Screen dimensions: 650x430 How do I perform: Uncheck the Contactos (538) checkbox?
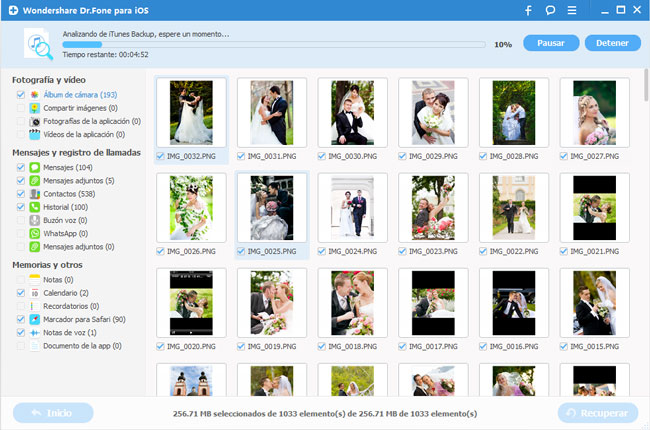(x=21, y=194)
